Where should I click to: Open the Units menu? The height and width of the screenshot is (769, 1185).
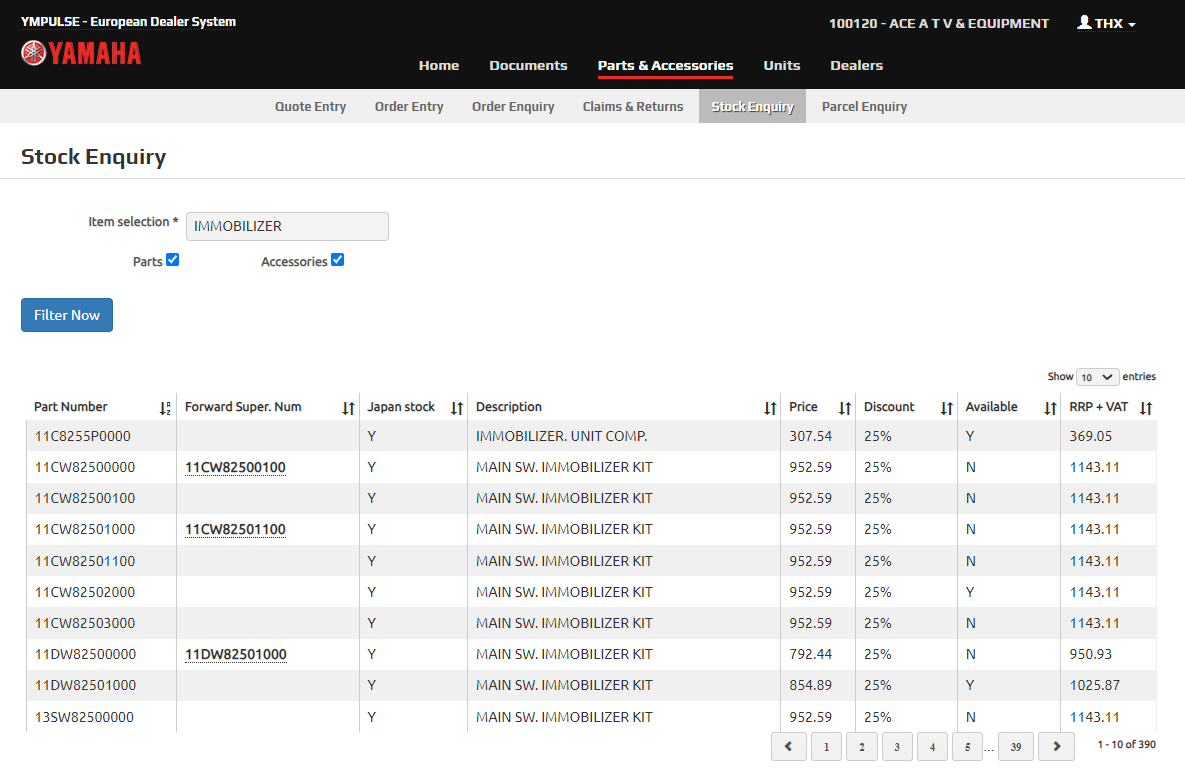(x=781, y=66)
